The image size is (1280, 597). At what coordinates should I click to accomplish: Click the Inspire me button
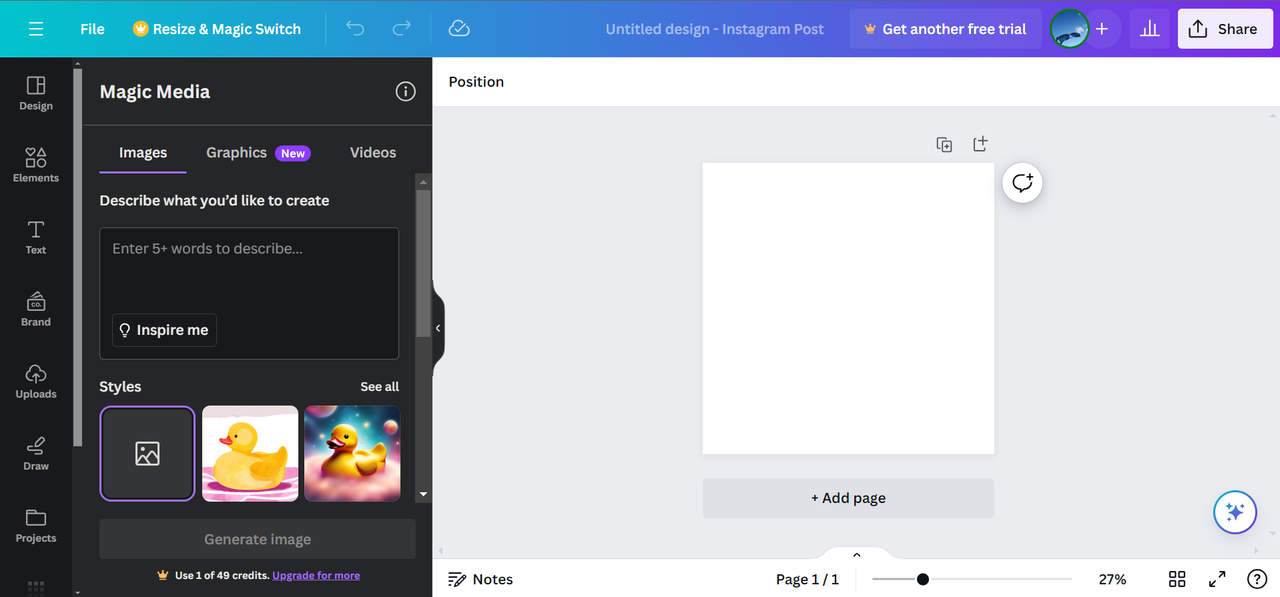[164, 330]
